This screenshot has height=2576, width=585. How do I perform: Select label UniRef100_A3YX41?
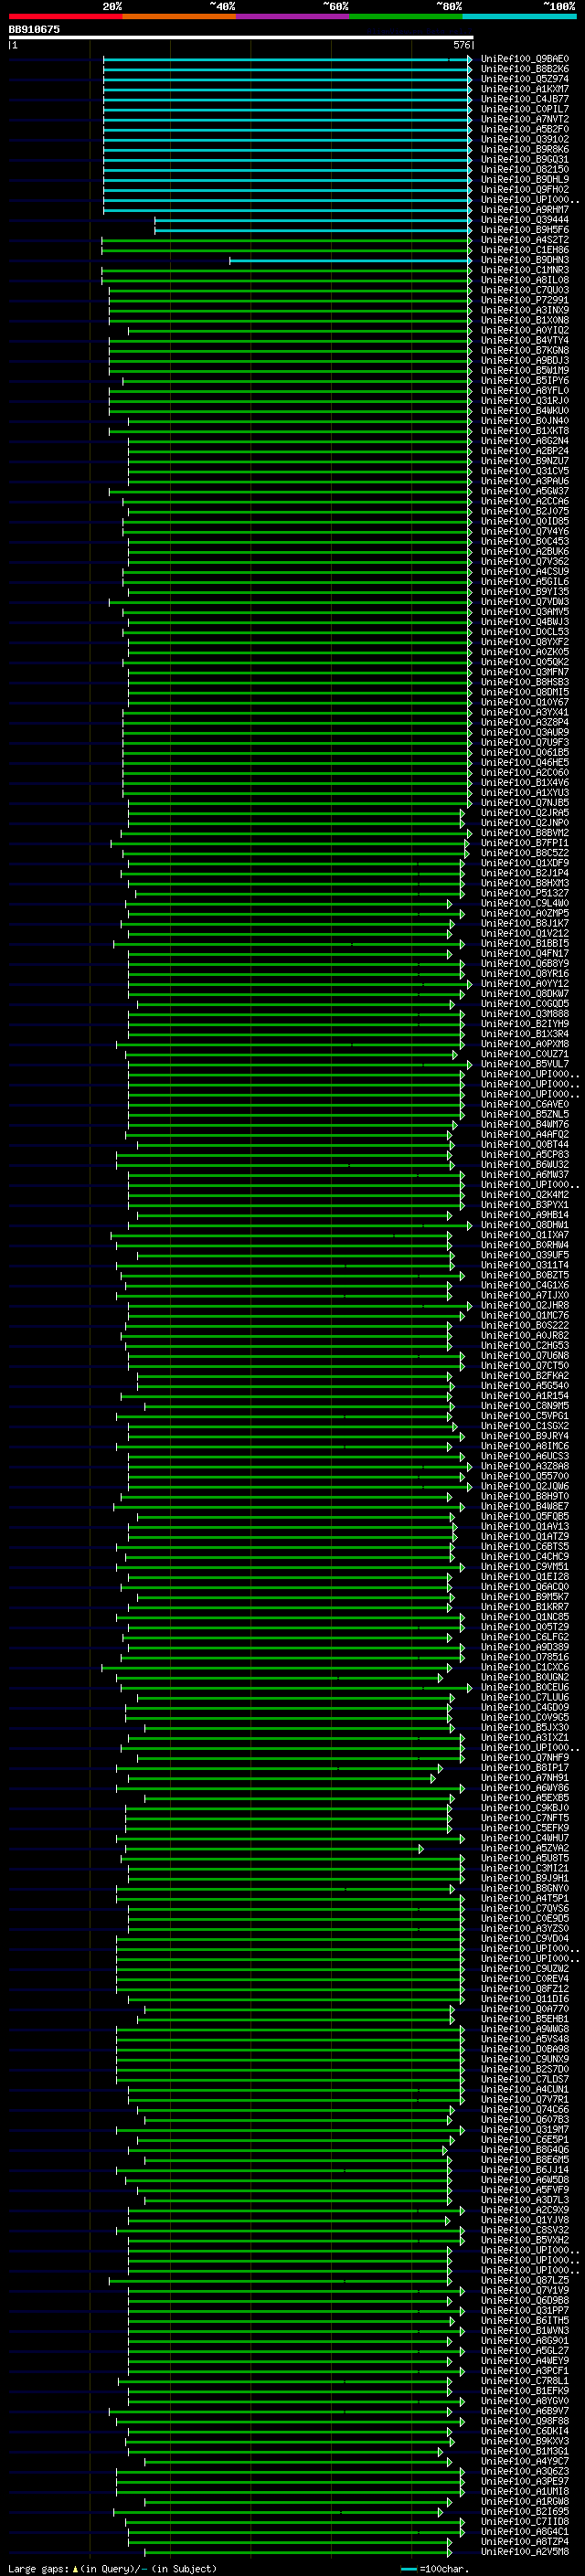525,712
